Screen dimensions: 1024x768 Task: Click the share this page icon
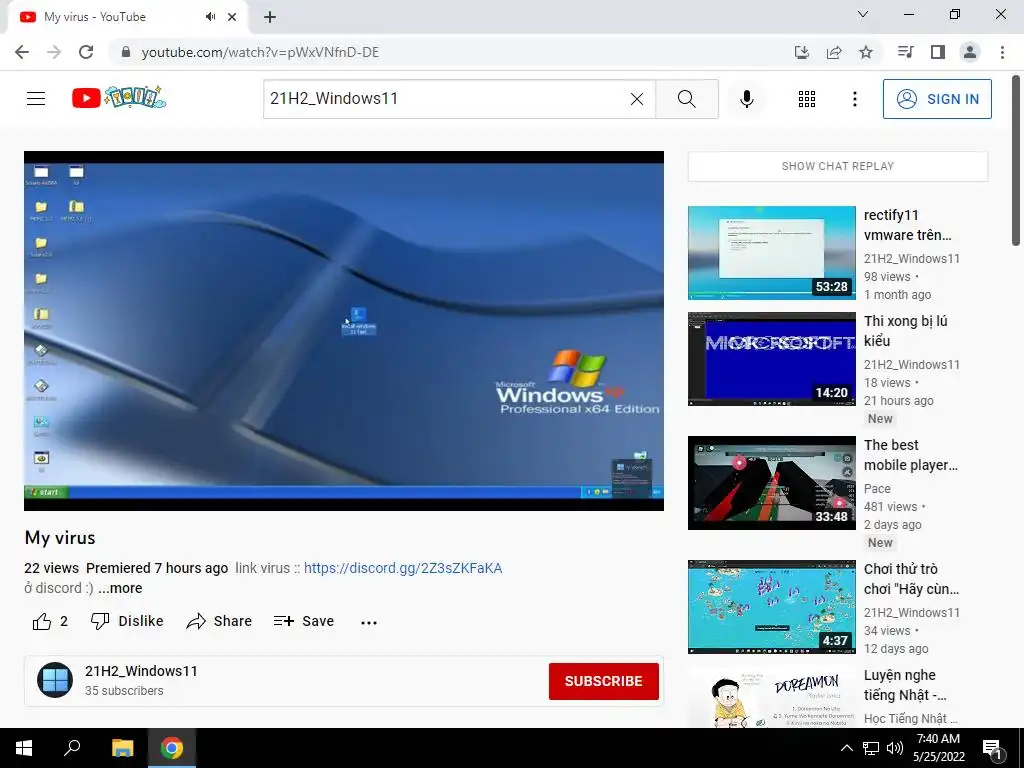834,52
